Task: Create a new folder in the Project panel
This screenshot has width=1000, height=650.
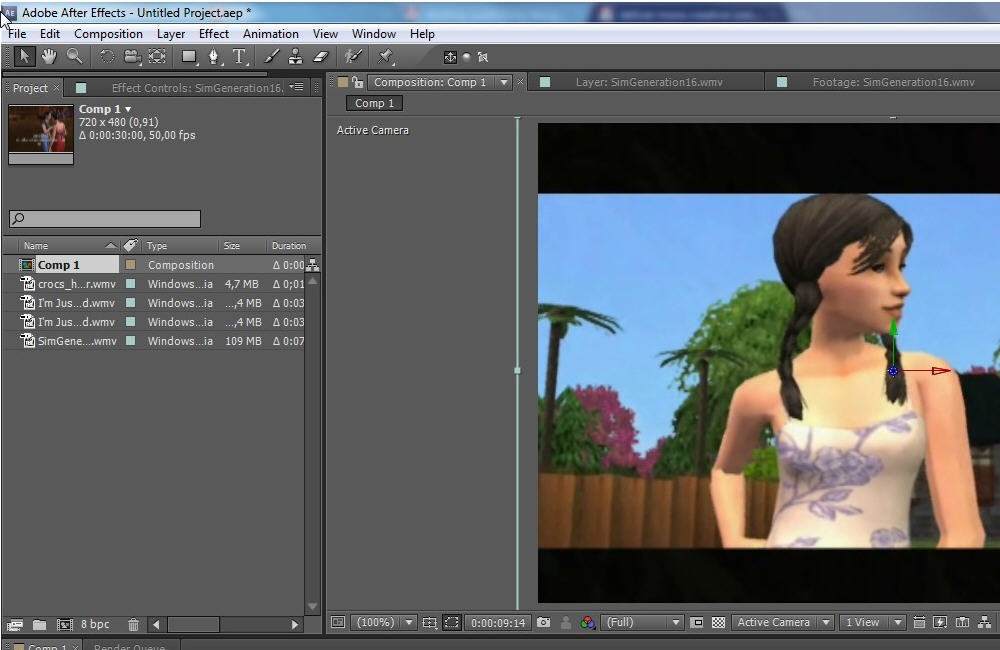Action: tap(39, 623)
